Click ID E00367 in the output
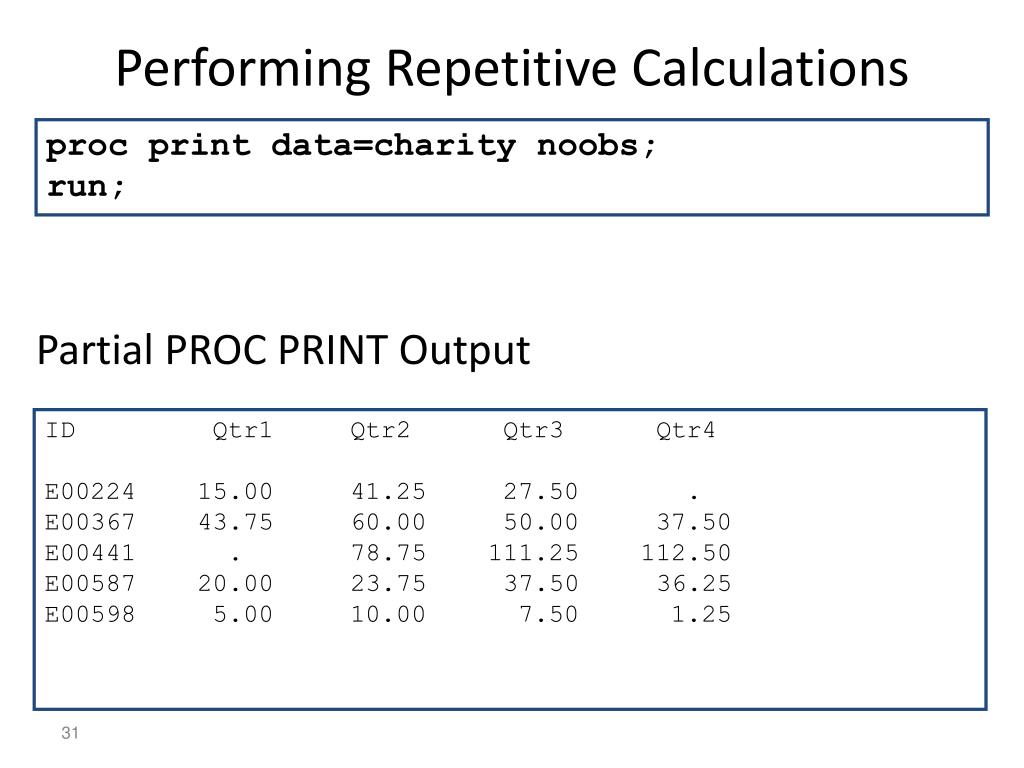This screenshot has height=768, width=1024. 90,522
